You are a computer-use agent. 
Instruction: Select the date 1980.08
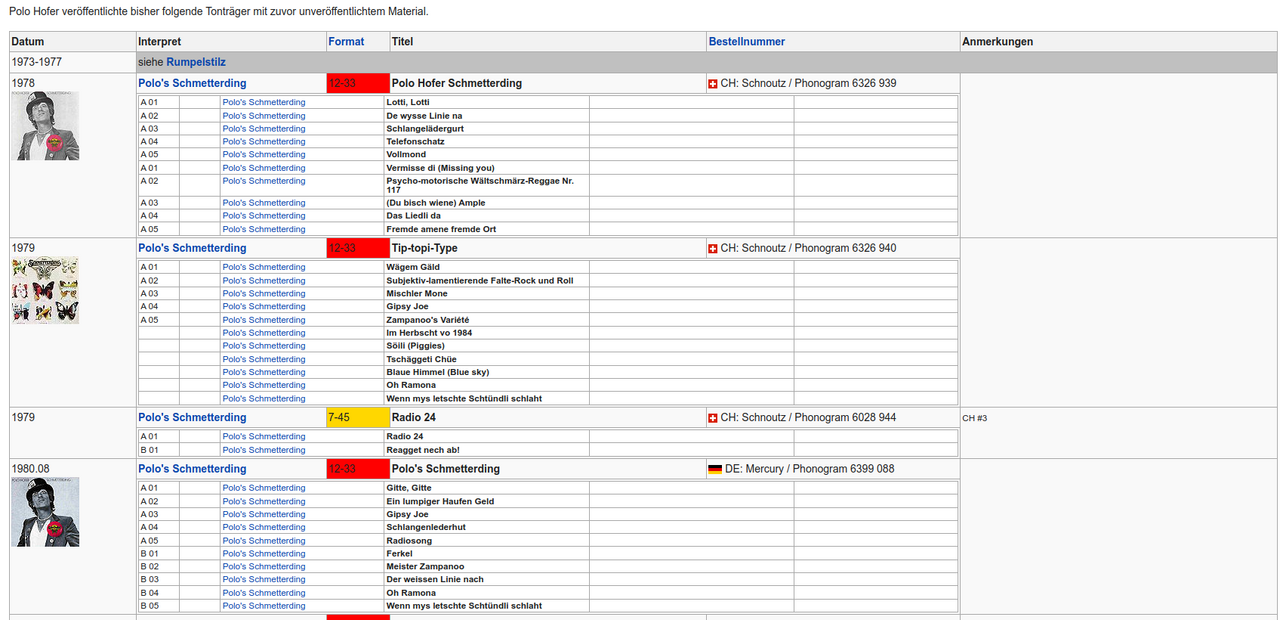31,469
